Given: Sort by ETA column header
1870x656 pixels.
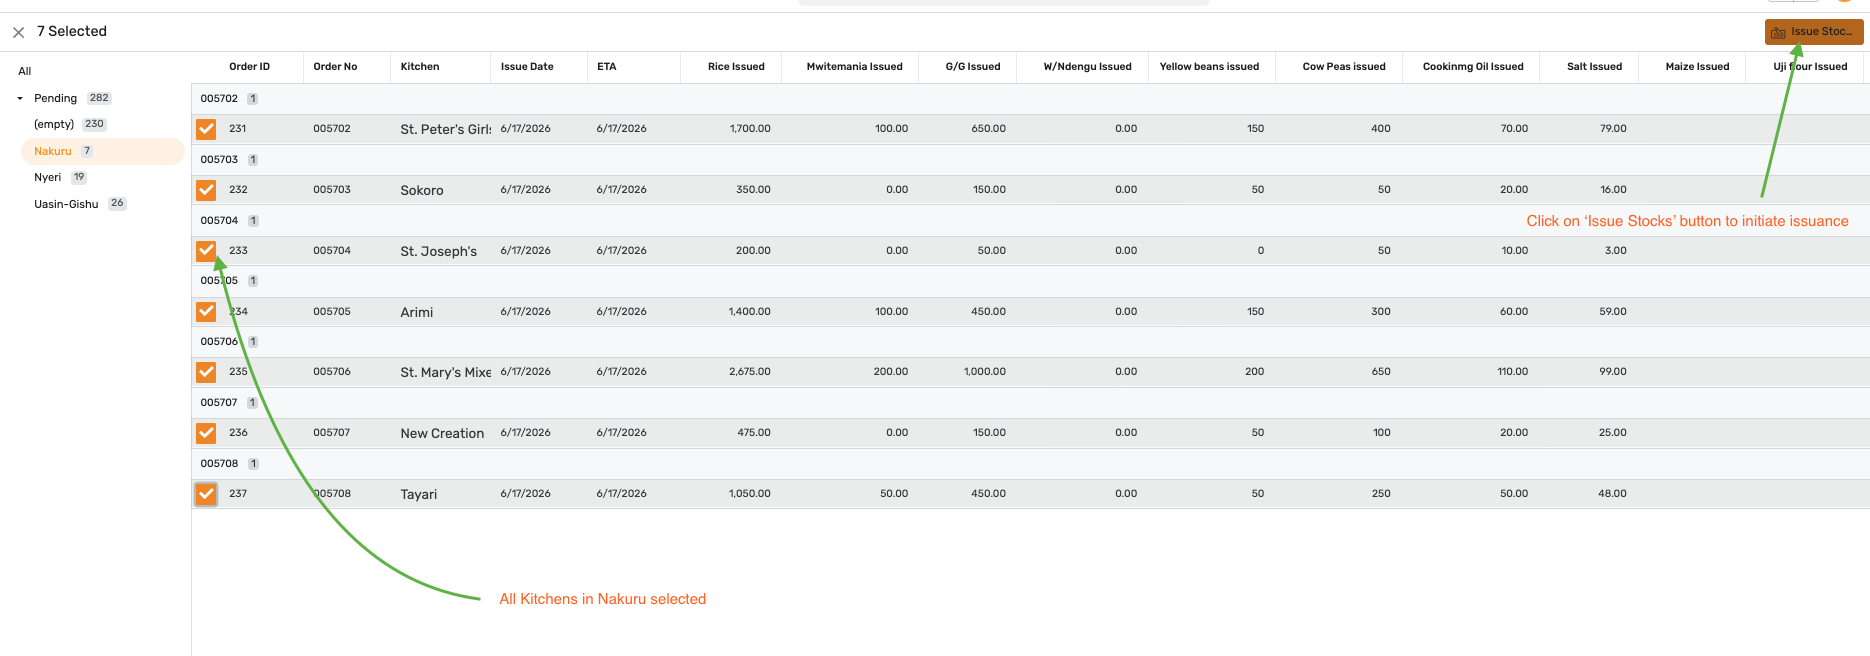Looking at the screenshot, I should (607, 67).
